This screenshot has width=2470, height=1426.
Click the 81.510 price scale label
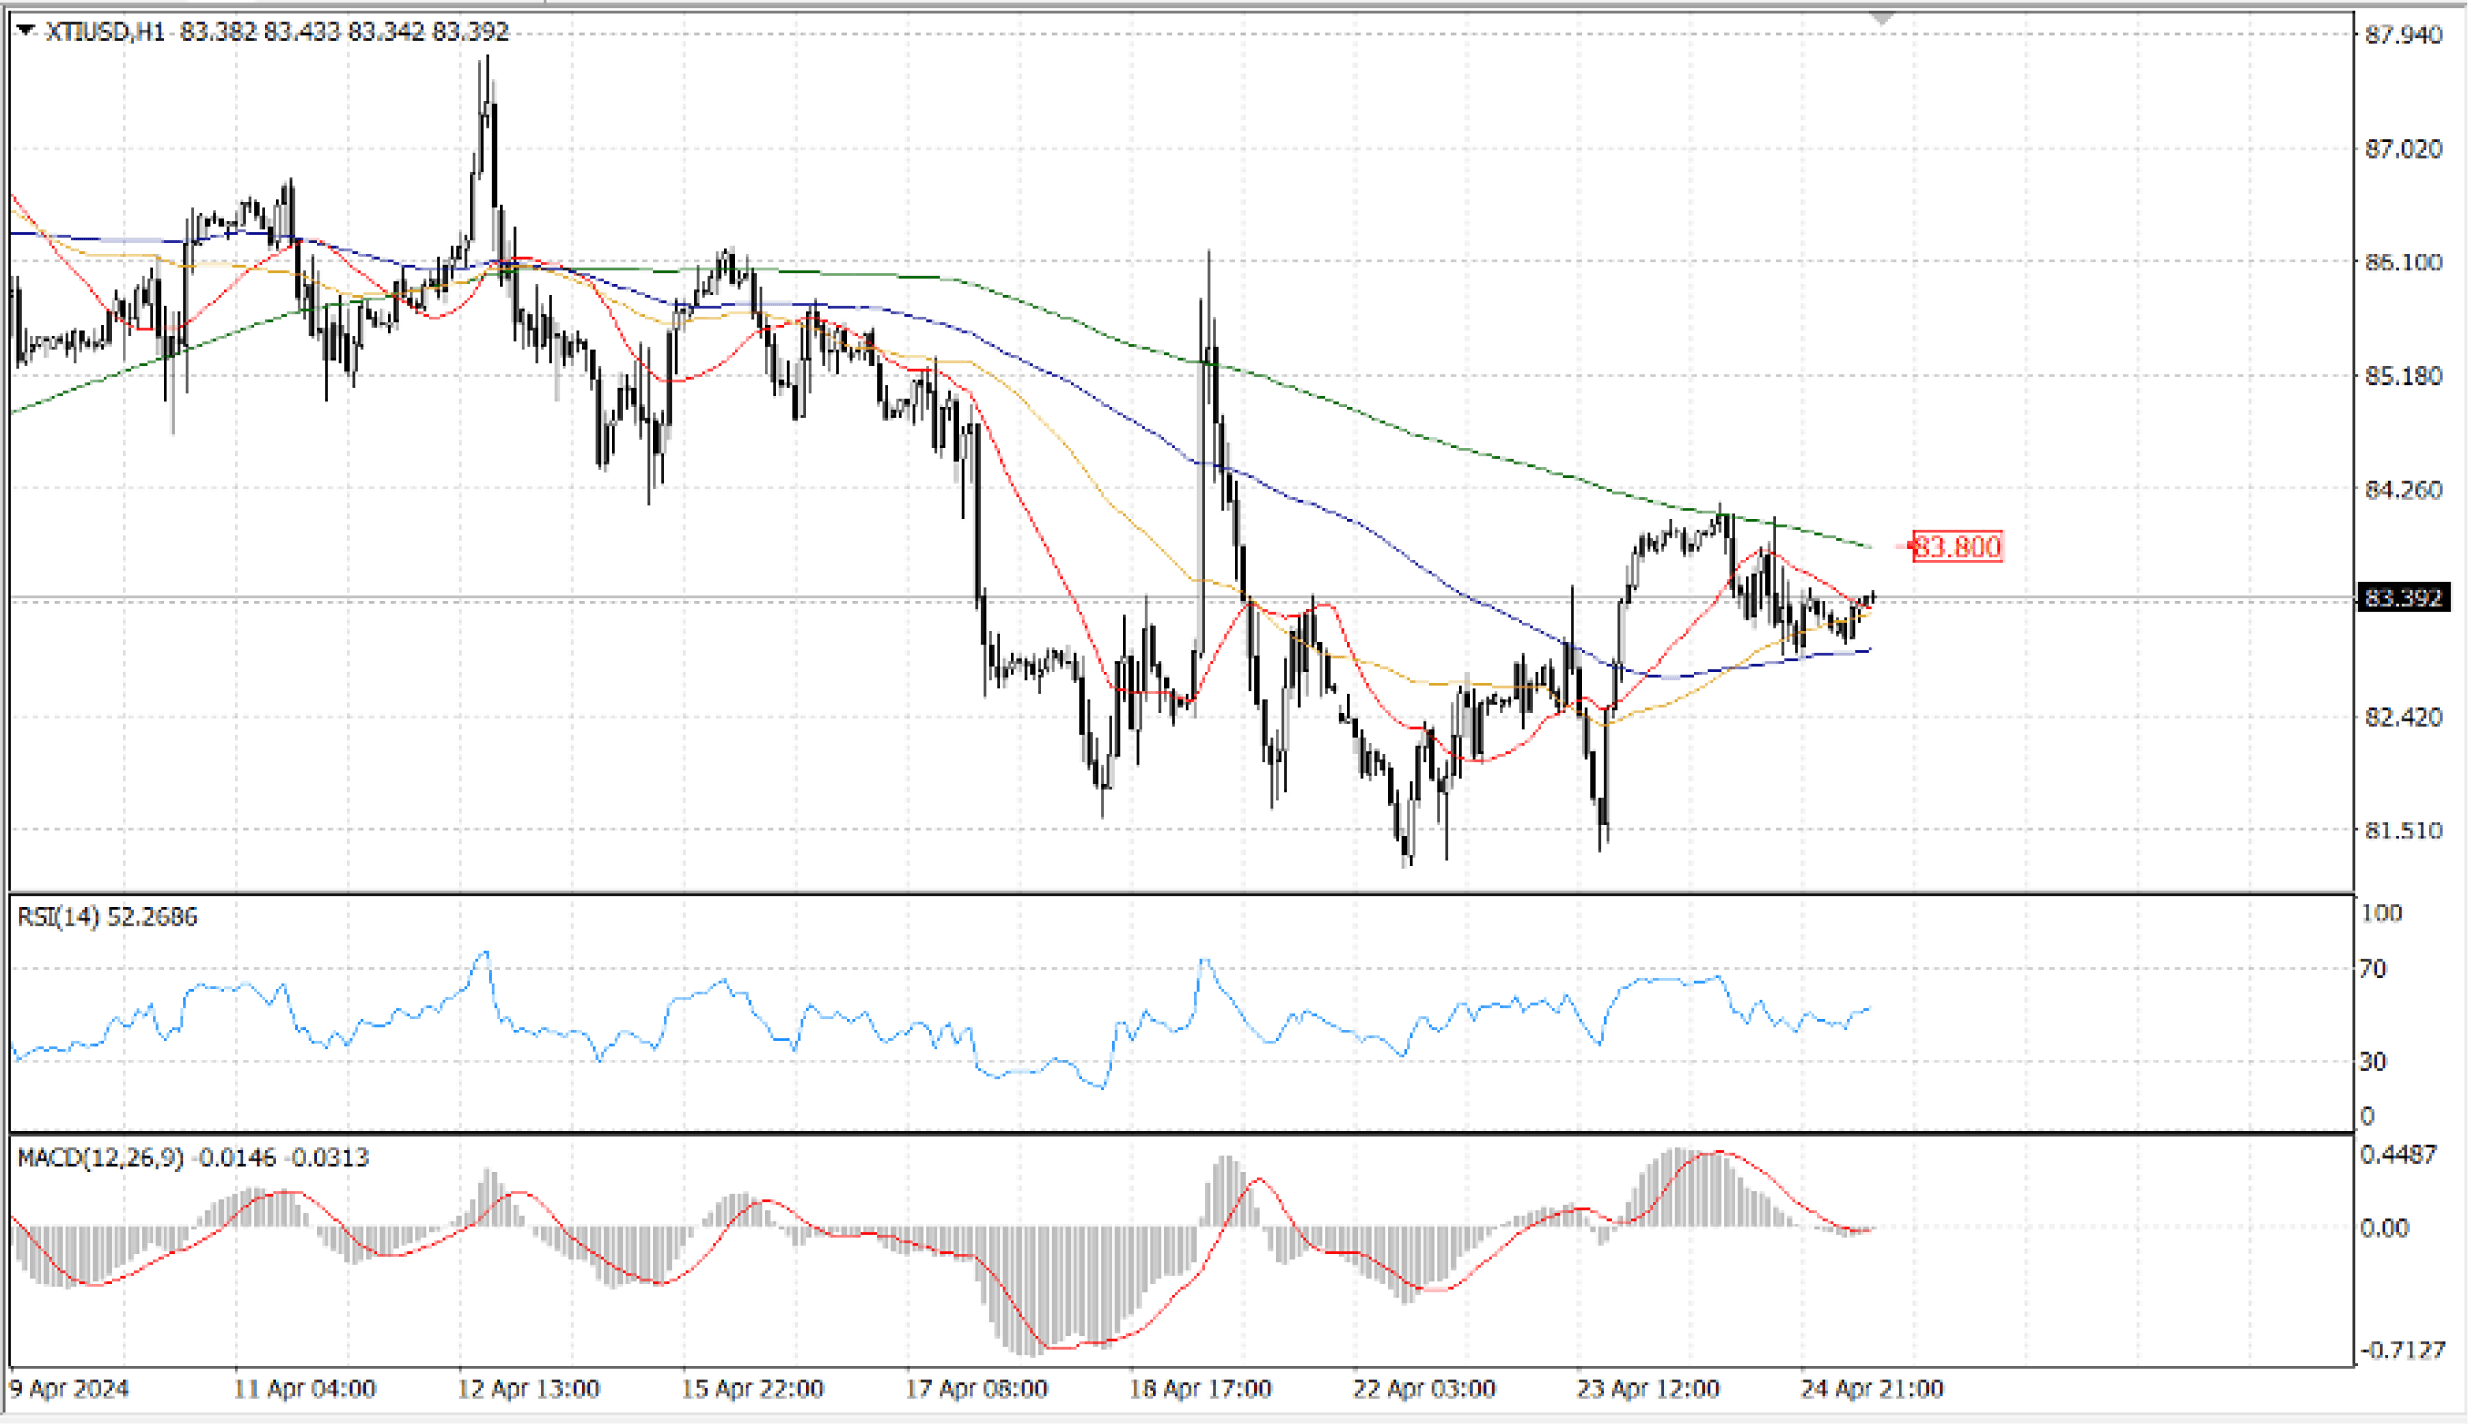2402,830
